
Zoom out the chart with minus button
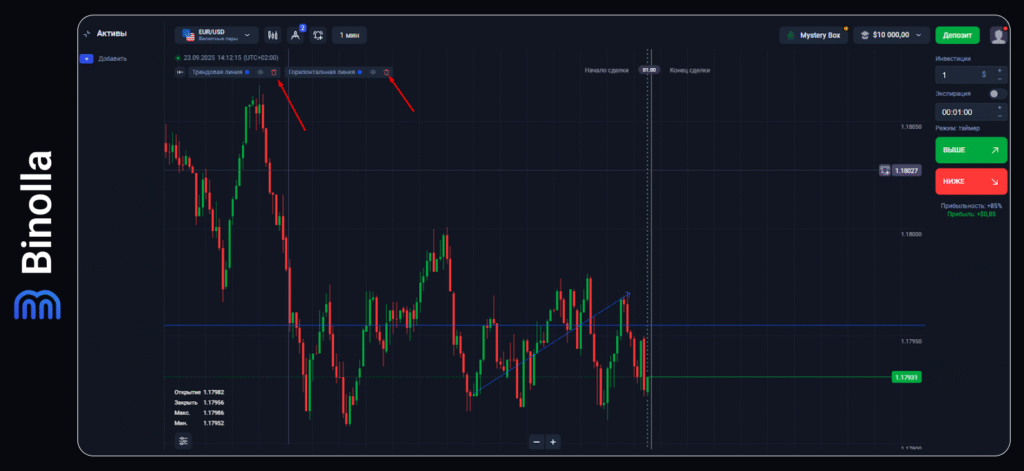(537, 441)
